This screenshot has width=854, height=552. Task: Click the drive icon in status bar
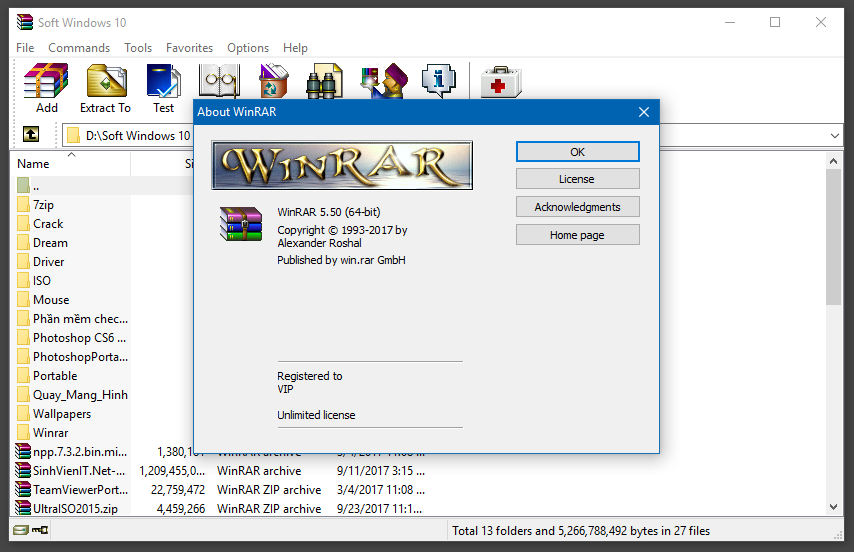(21, 530)
